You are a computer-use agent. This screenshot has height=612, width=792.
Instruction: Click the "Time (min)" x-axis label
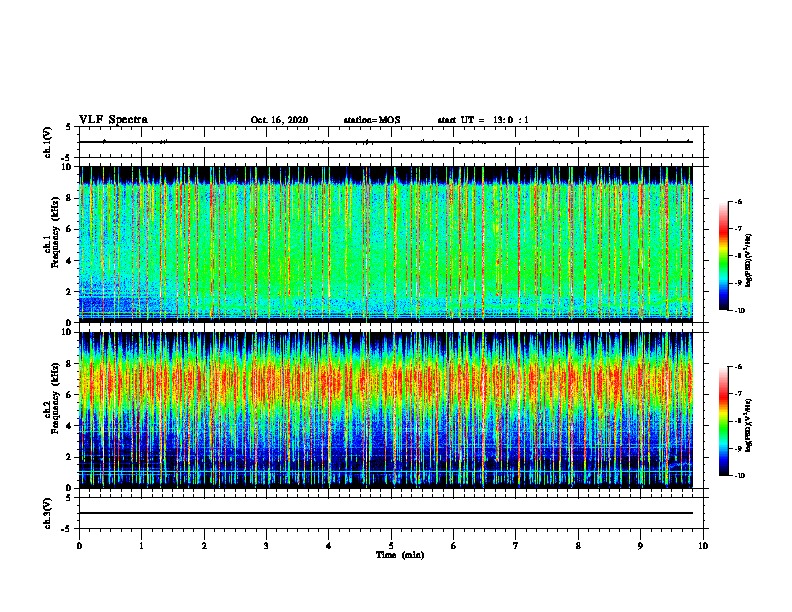pos(400,555)
